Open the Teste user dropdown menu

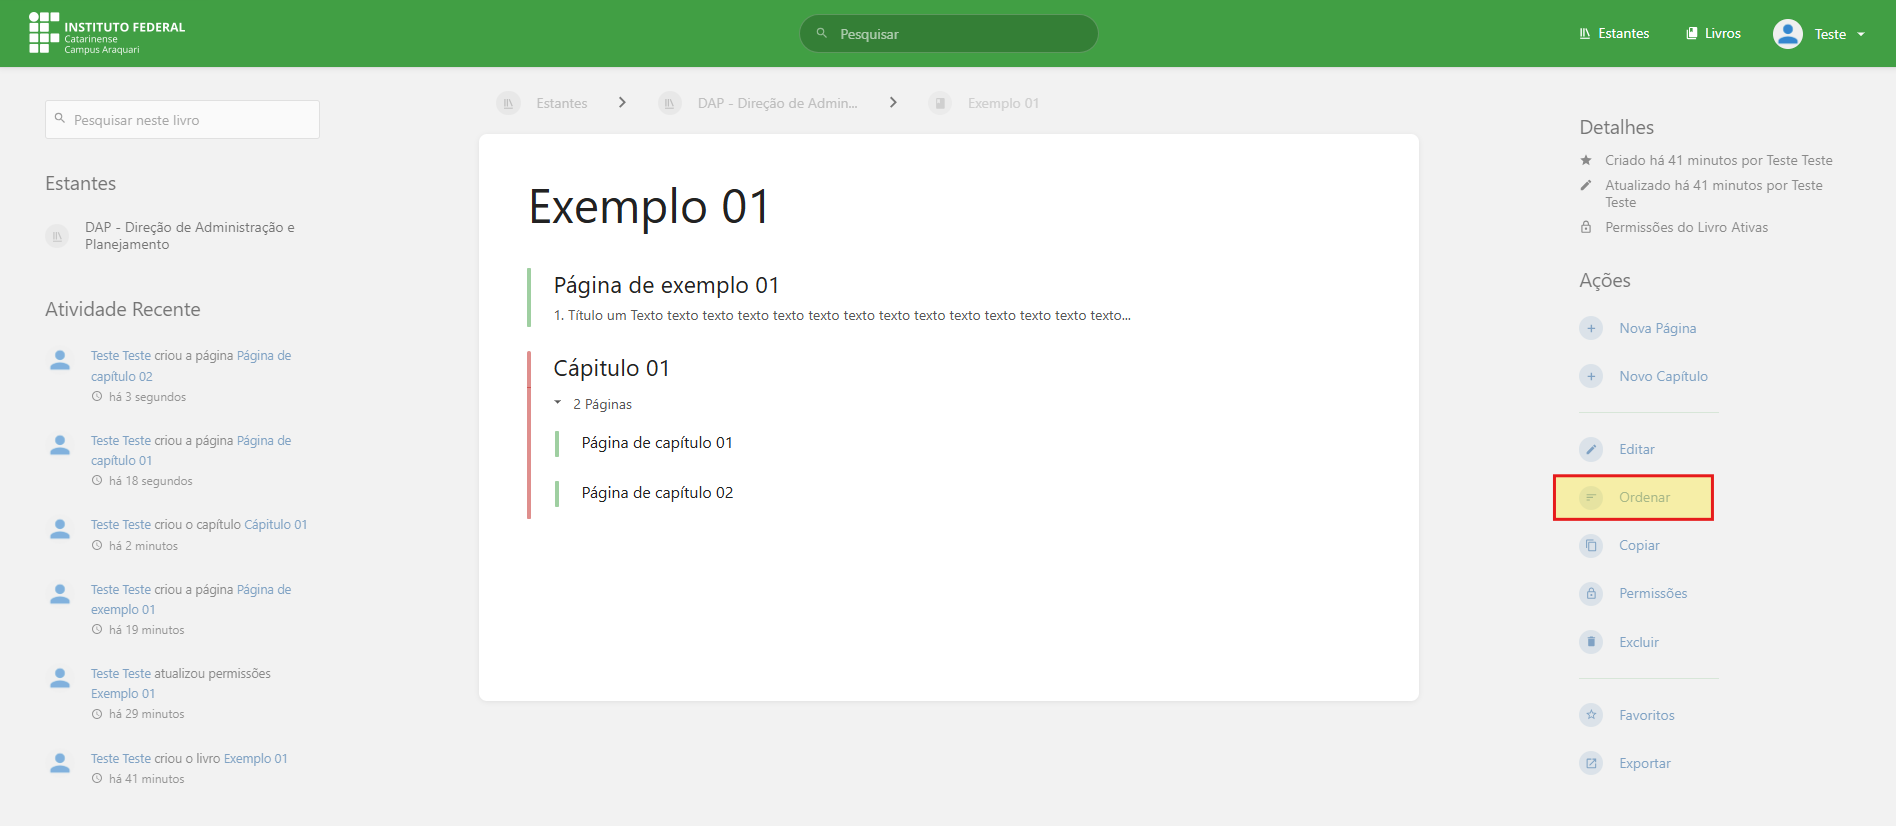(x=1819, y=34)
